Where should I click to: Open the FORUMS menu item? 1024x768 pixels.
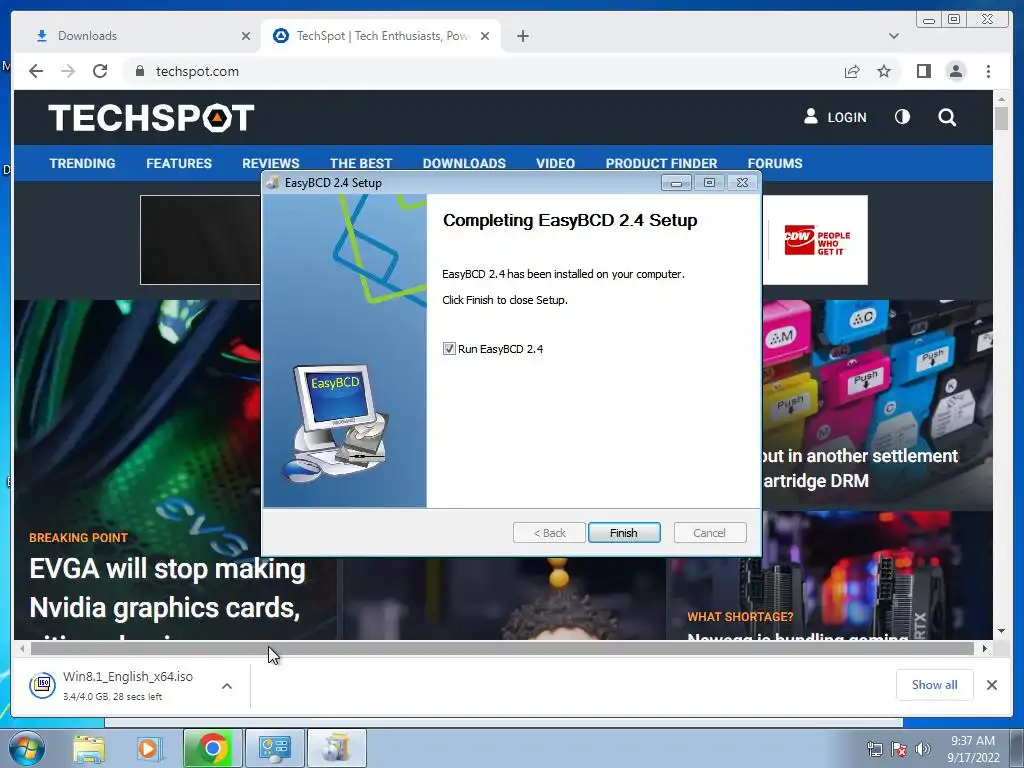(x=775, y=163)
